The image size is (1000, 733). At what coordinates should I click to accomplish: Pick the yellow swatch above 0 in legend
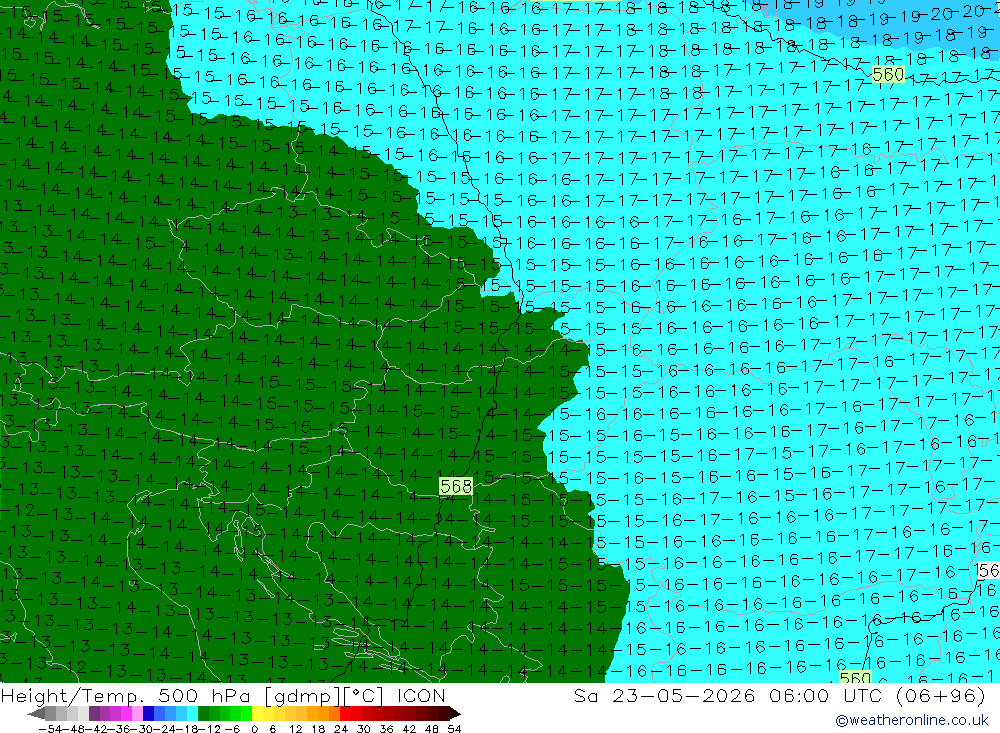point(257,714)
